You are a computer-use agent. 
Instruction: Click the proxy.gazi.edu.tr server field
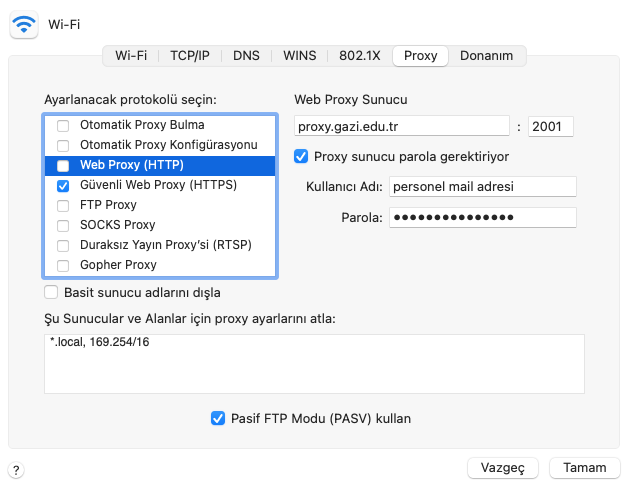(402, 126)
